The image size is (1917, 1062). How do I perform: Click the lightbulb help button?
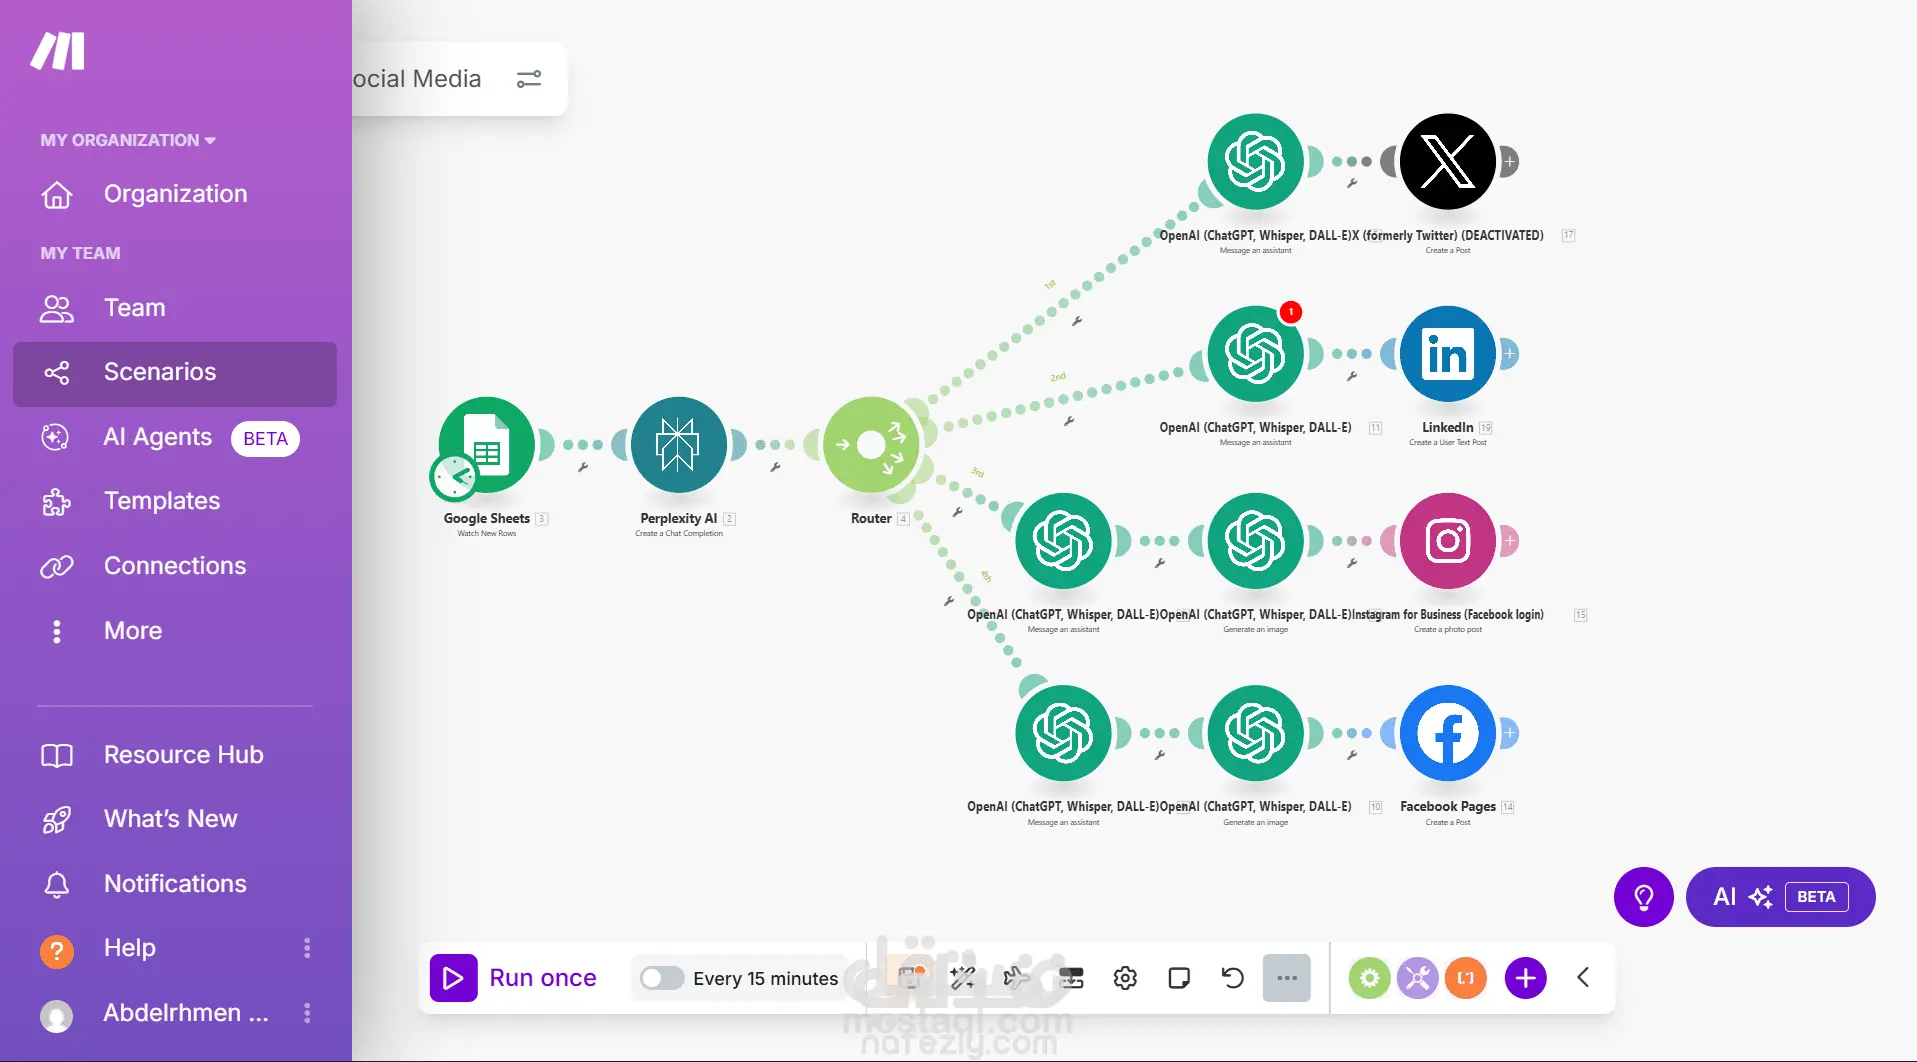tap(1643, 897)
